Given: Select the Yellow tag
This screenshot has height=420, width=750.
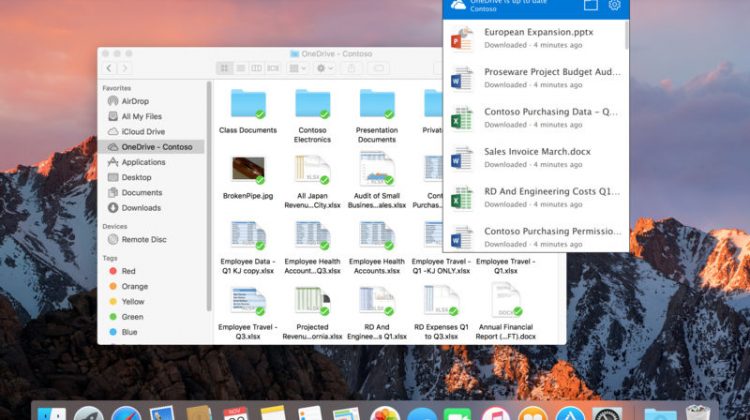Looking at the screenshot, I should 153,302.
